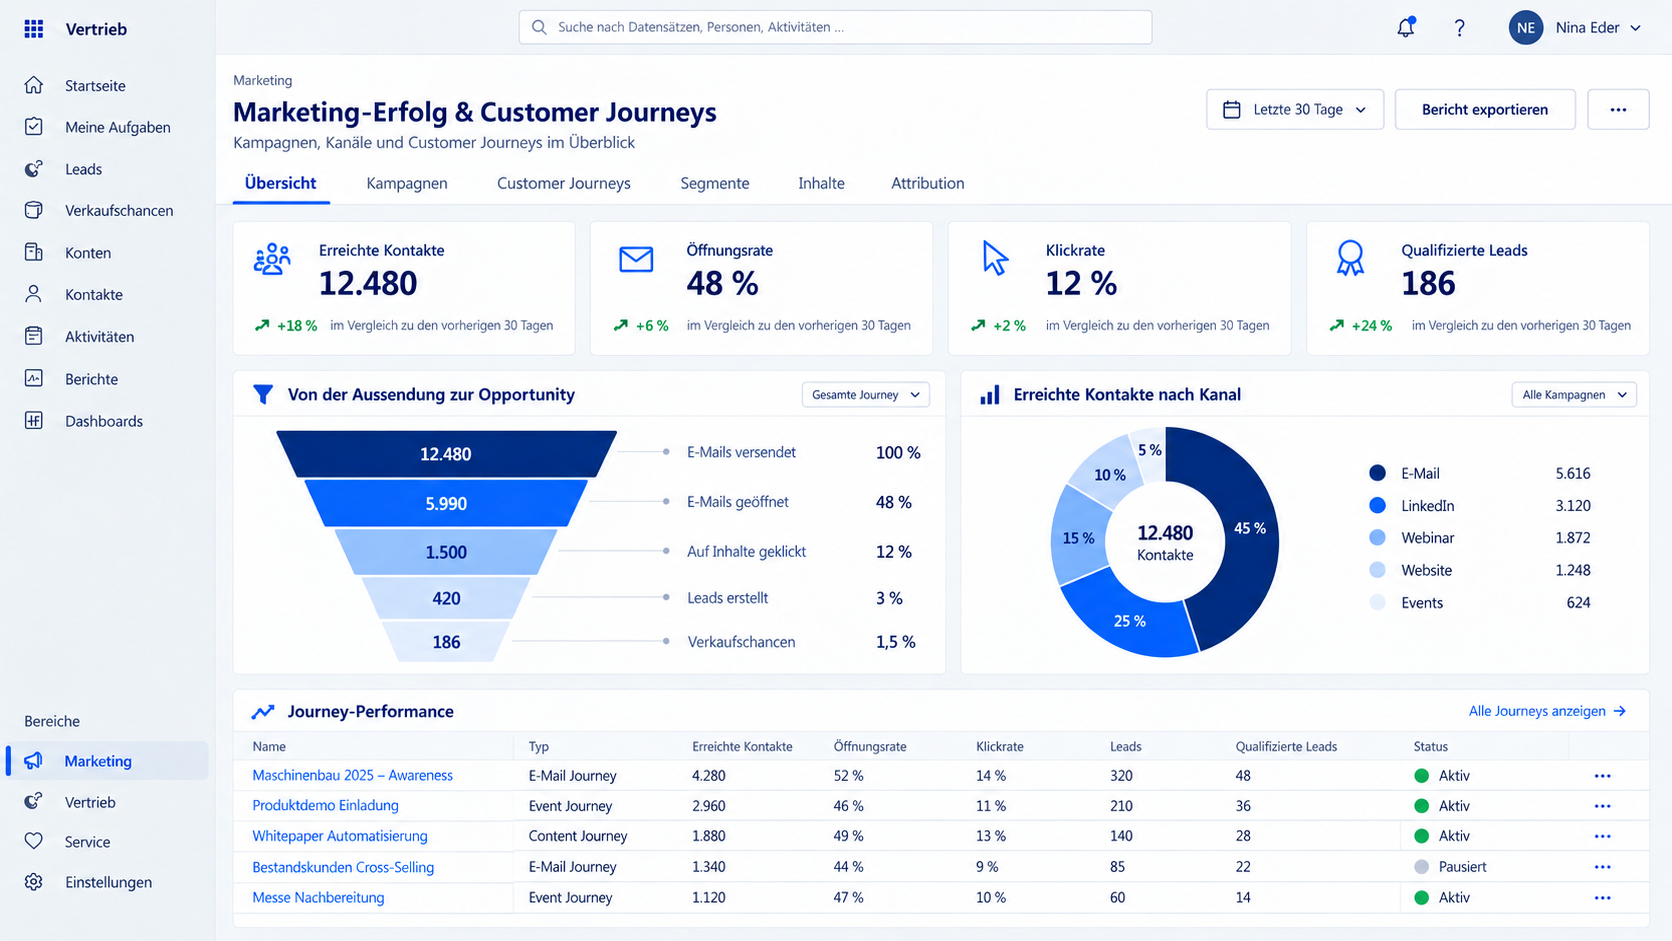This screenshot has height=941, width=1672.
Task: Click the Konten building icon
Action: point(34,252)
